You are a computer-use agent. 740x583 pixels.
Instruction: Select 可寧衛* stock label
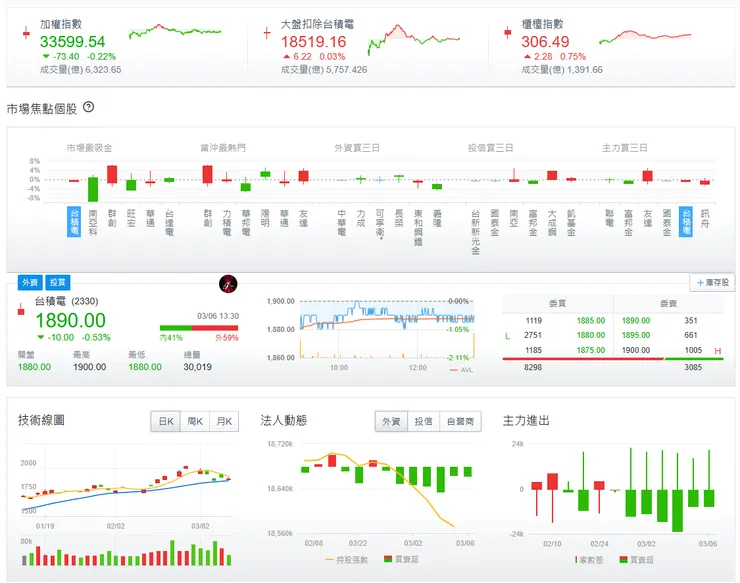coord(380,224)
